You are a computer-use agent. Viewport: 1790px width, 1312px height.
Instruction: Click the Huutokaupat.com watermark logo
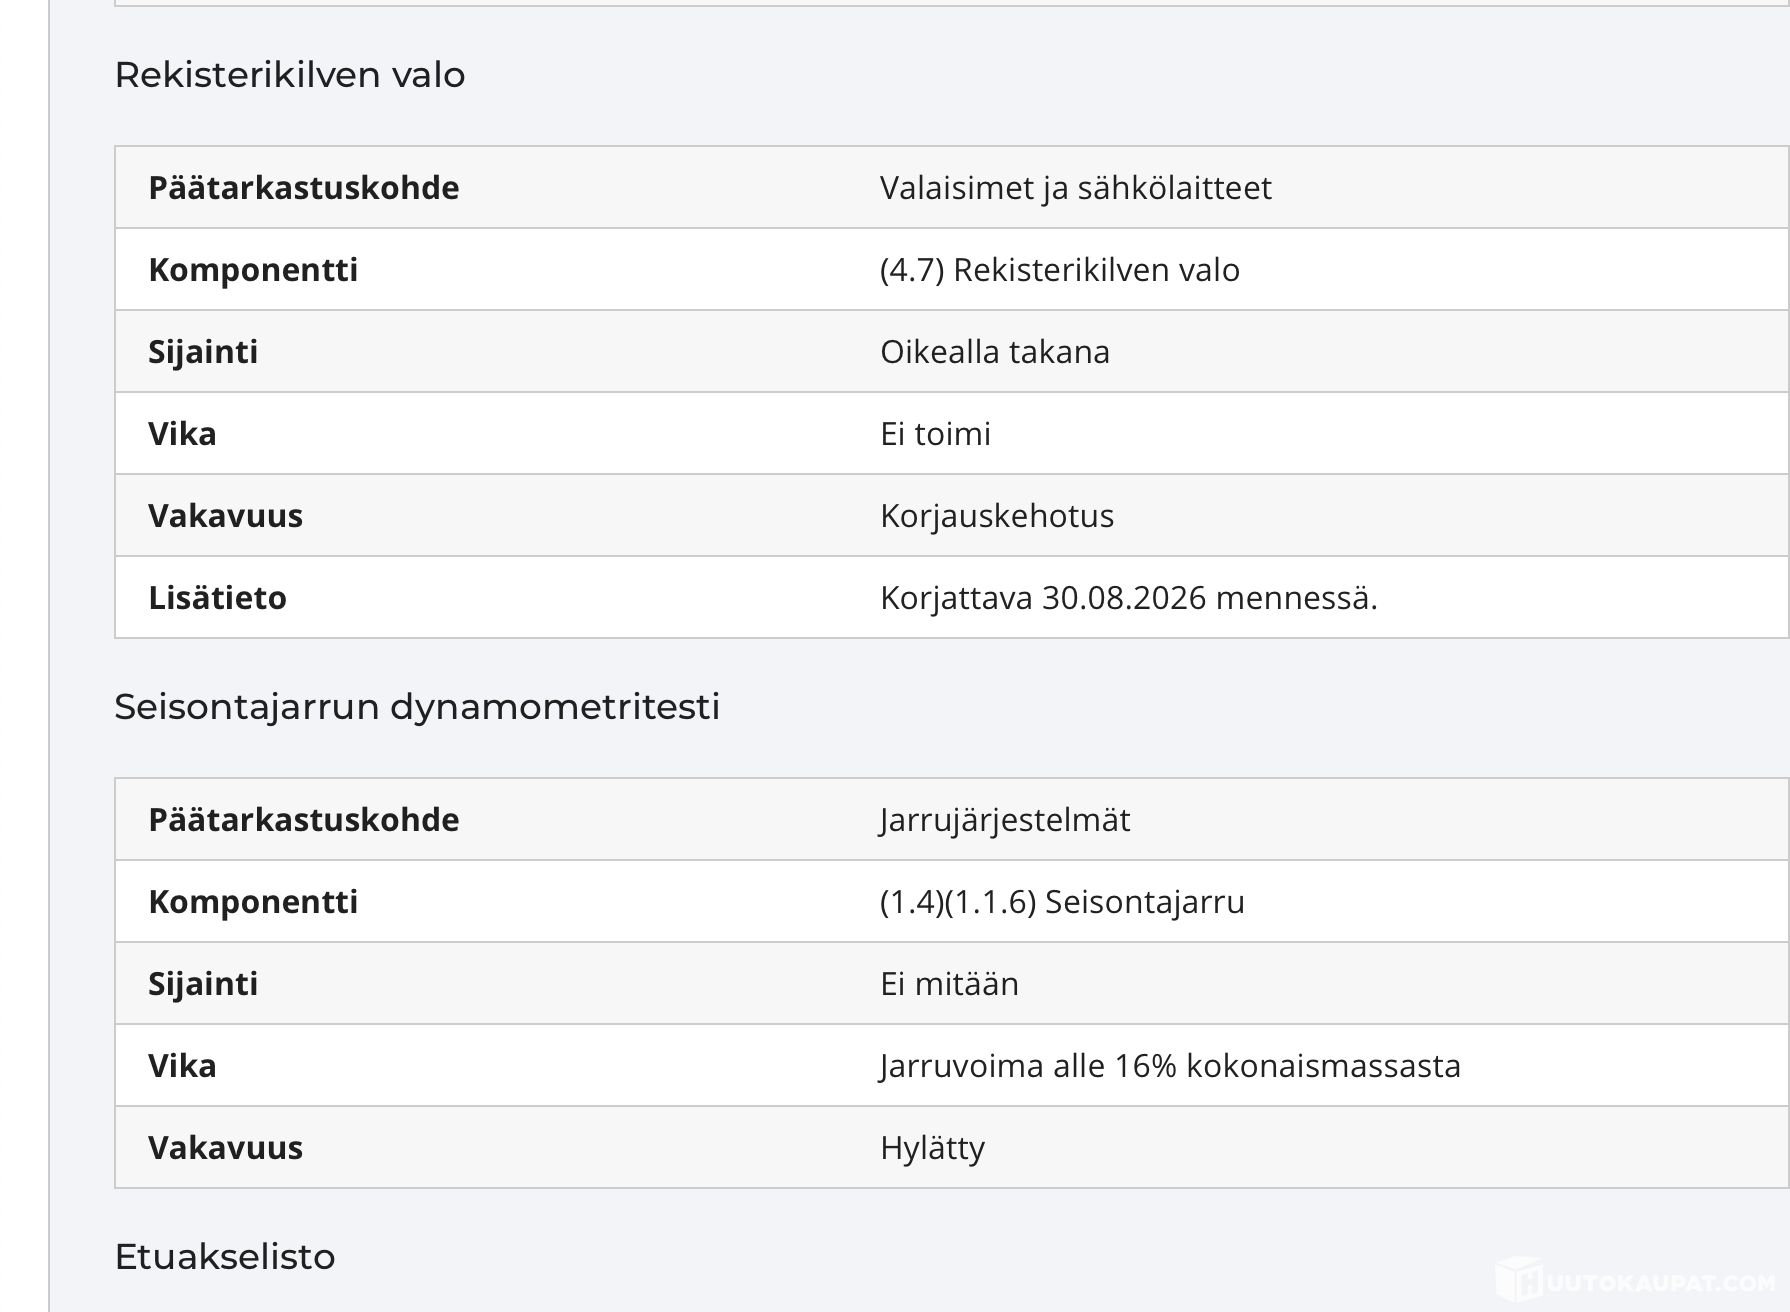1636,1281
